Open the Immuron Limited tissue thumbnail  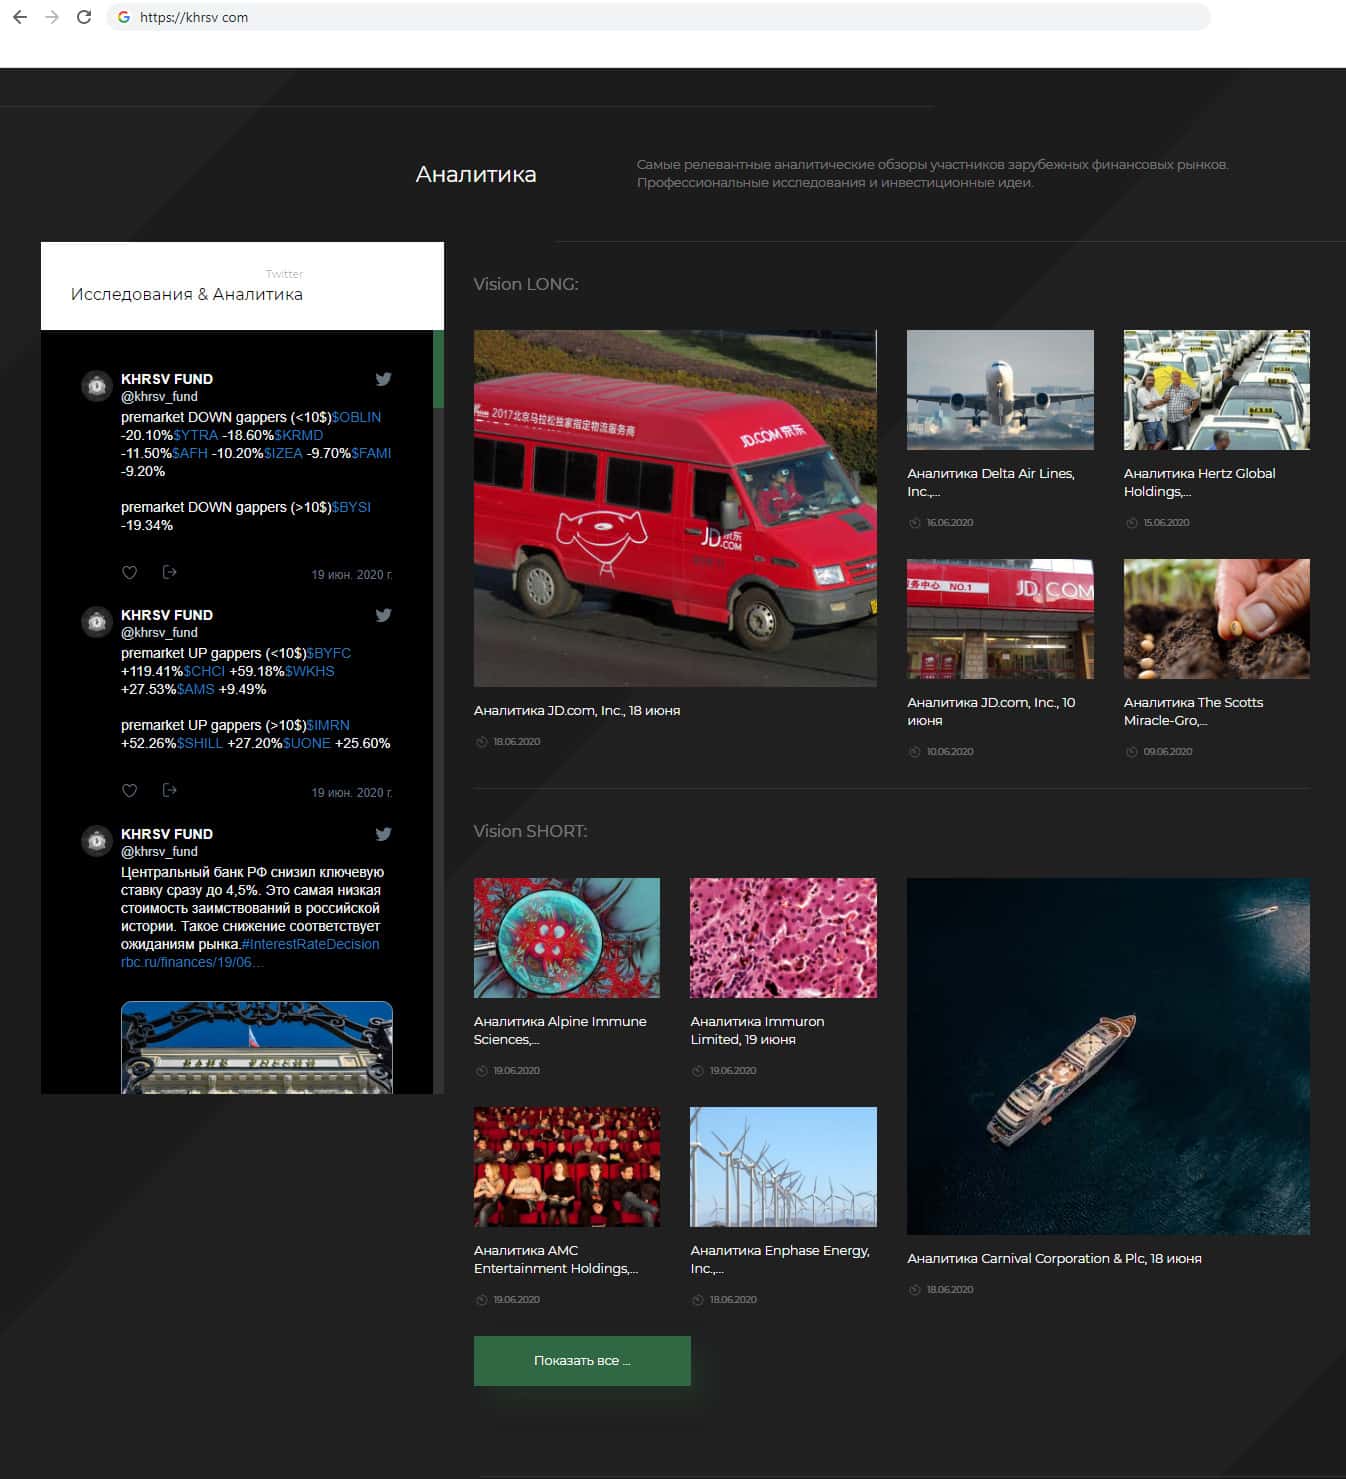783,938
